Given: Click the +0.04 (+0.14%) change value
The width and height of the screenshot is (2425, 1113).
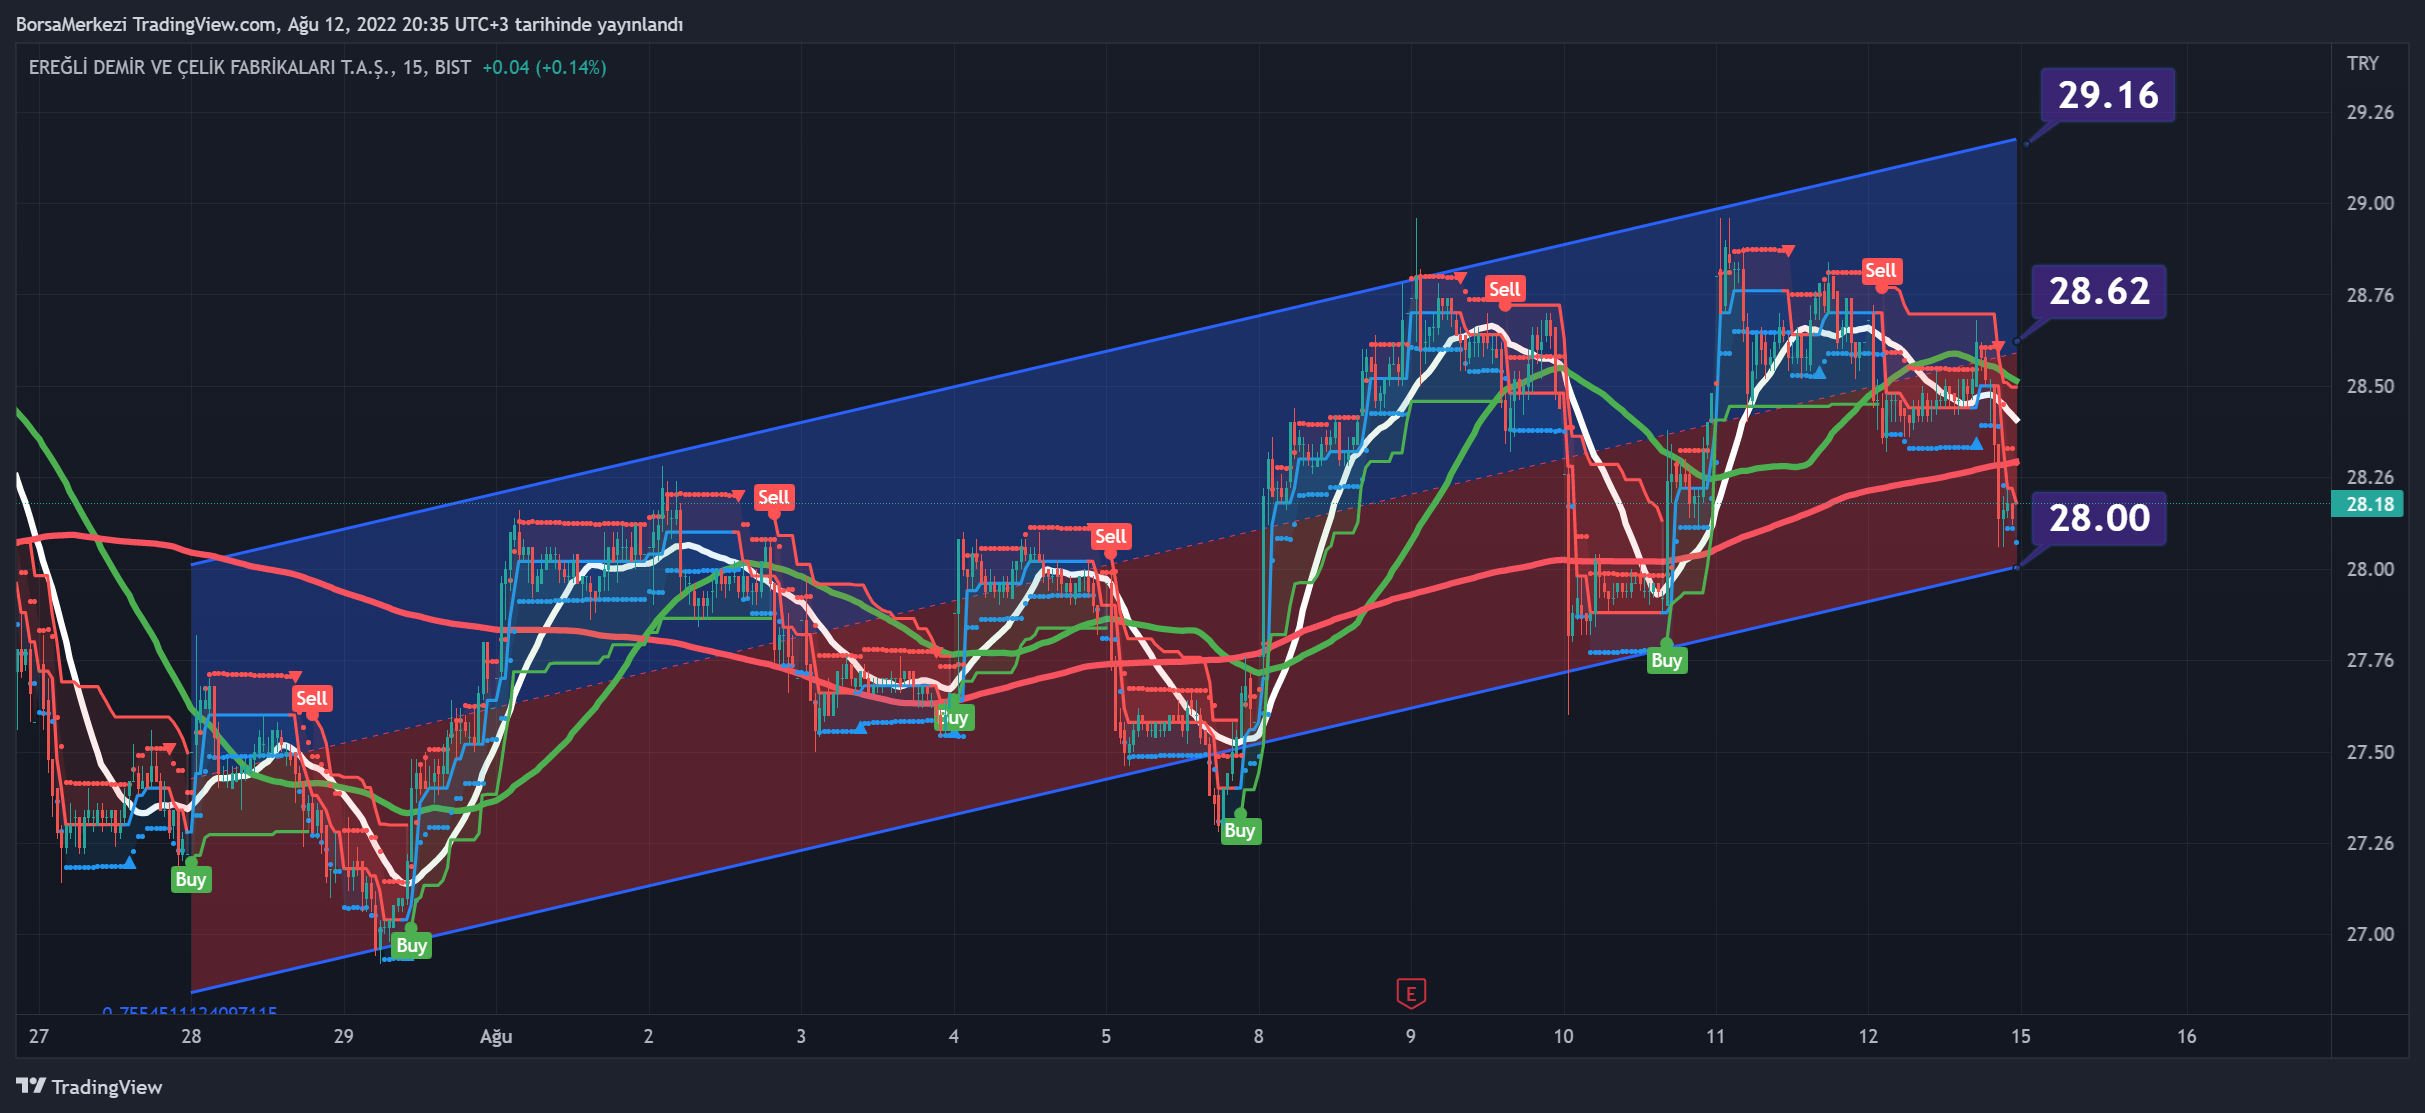Looking at the screenshot, I should [x=544, y=67].
